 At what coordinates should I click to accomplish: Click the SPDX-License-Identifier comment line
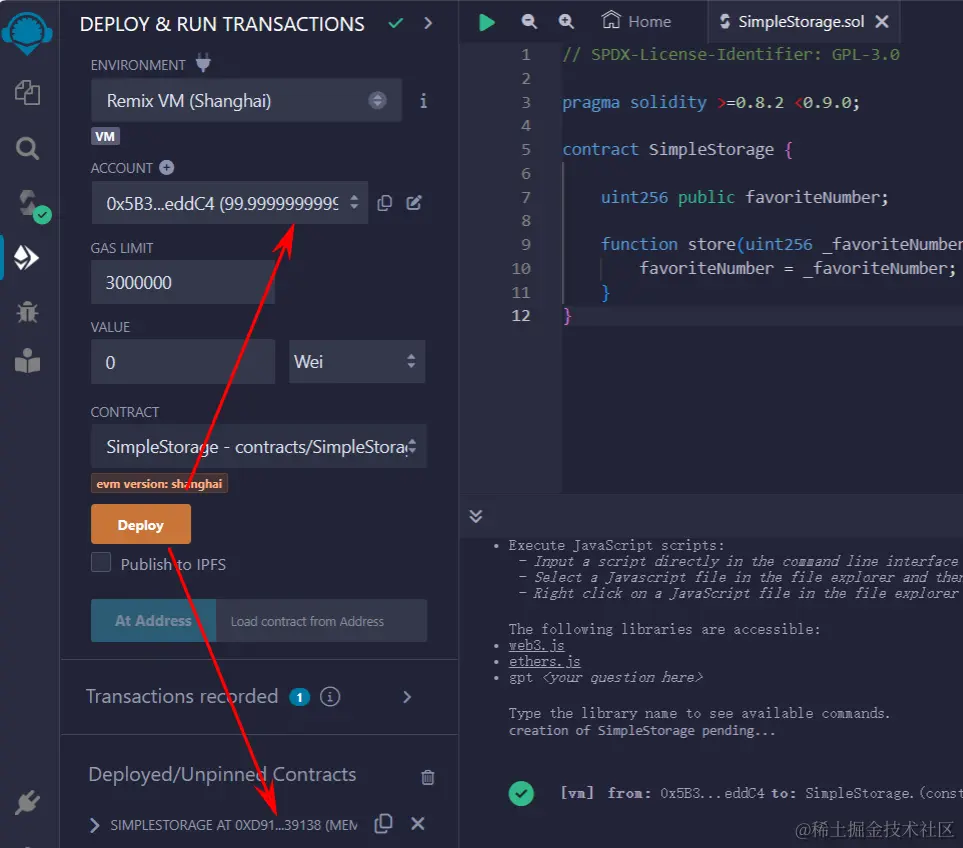[731, 55]
